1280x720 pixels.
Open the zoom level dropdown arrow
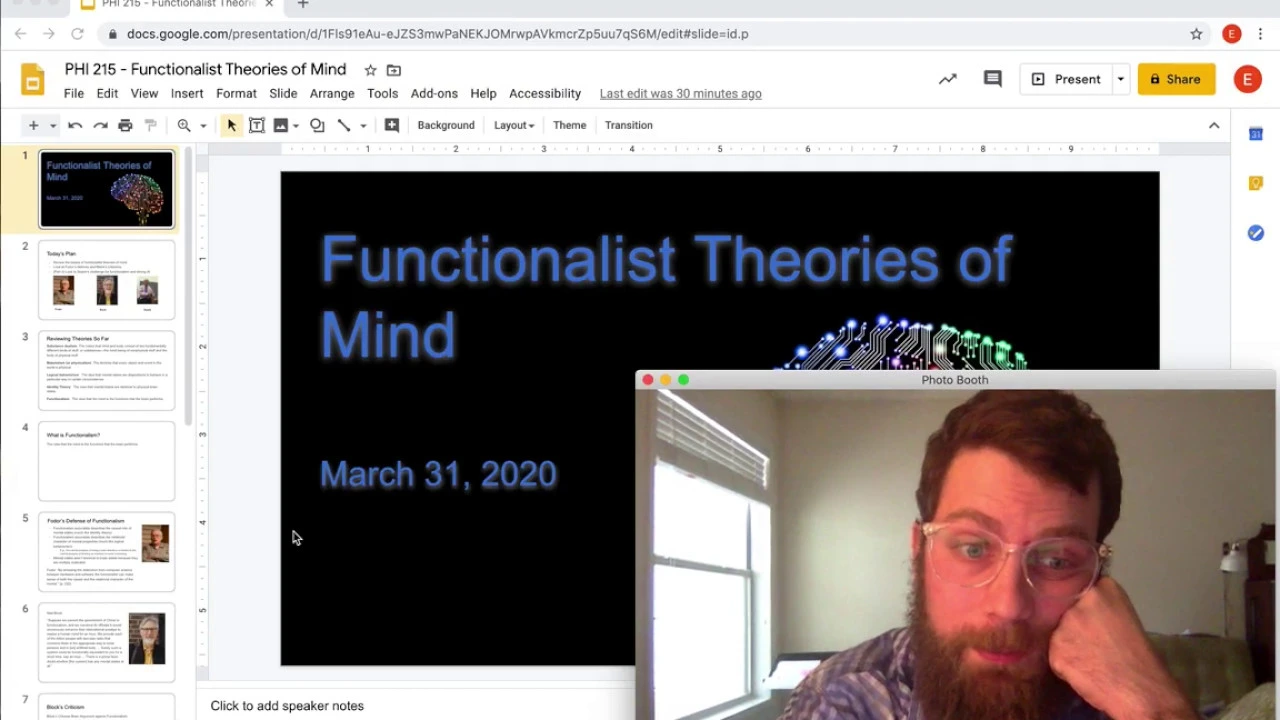coord(203,125)
